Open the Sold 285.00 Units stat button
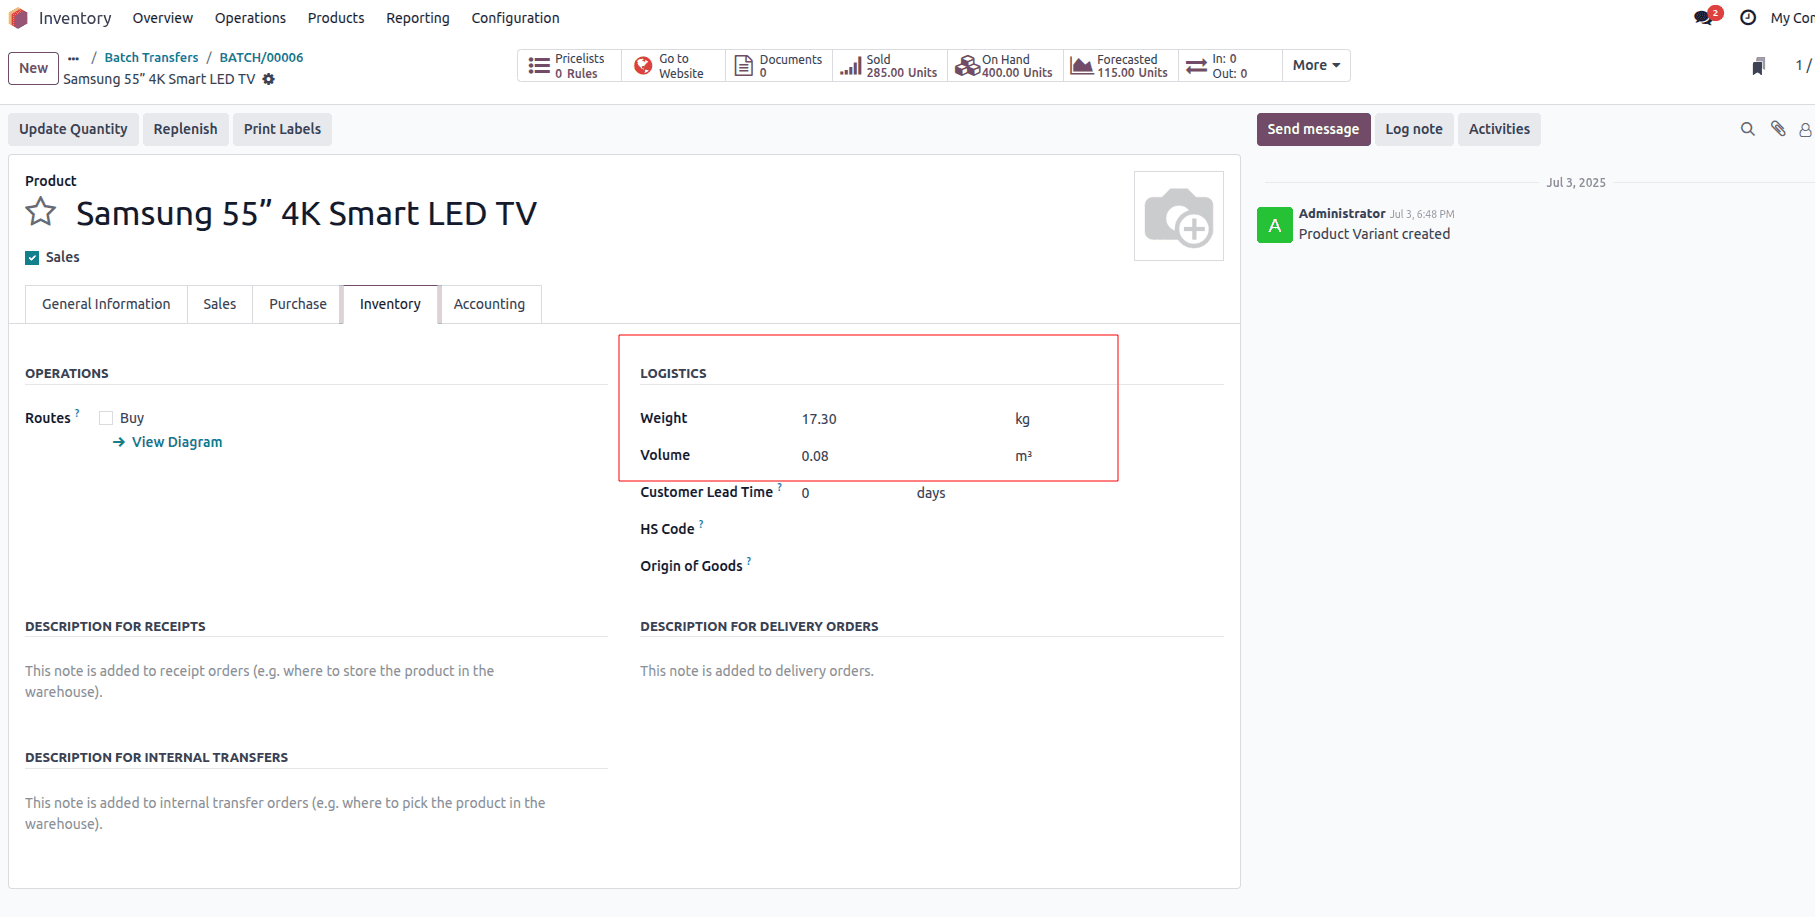This screenshot has height=917, width=1815. point(889,66)
